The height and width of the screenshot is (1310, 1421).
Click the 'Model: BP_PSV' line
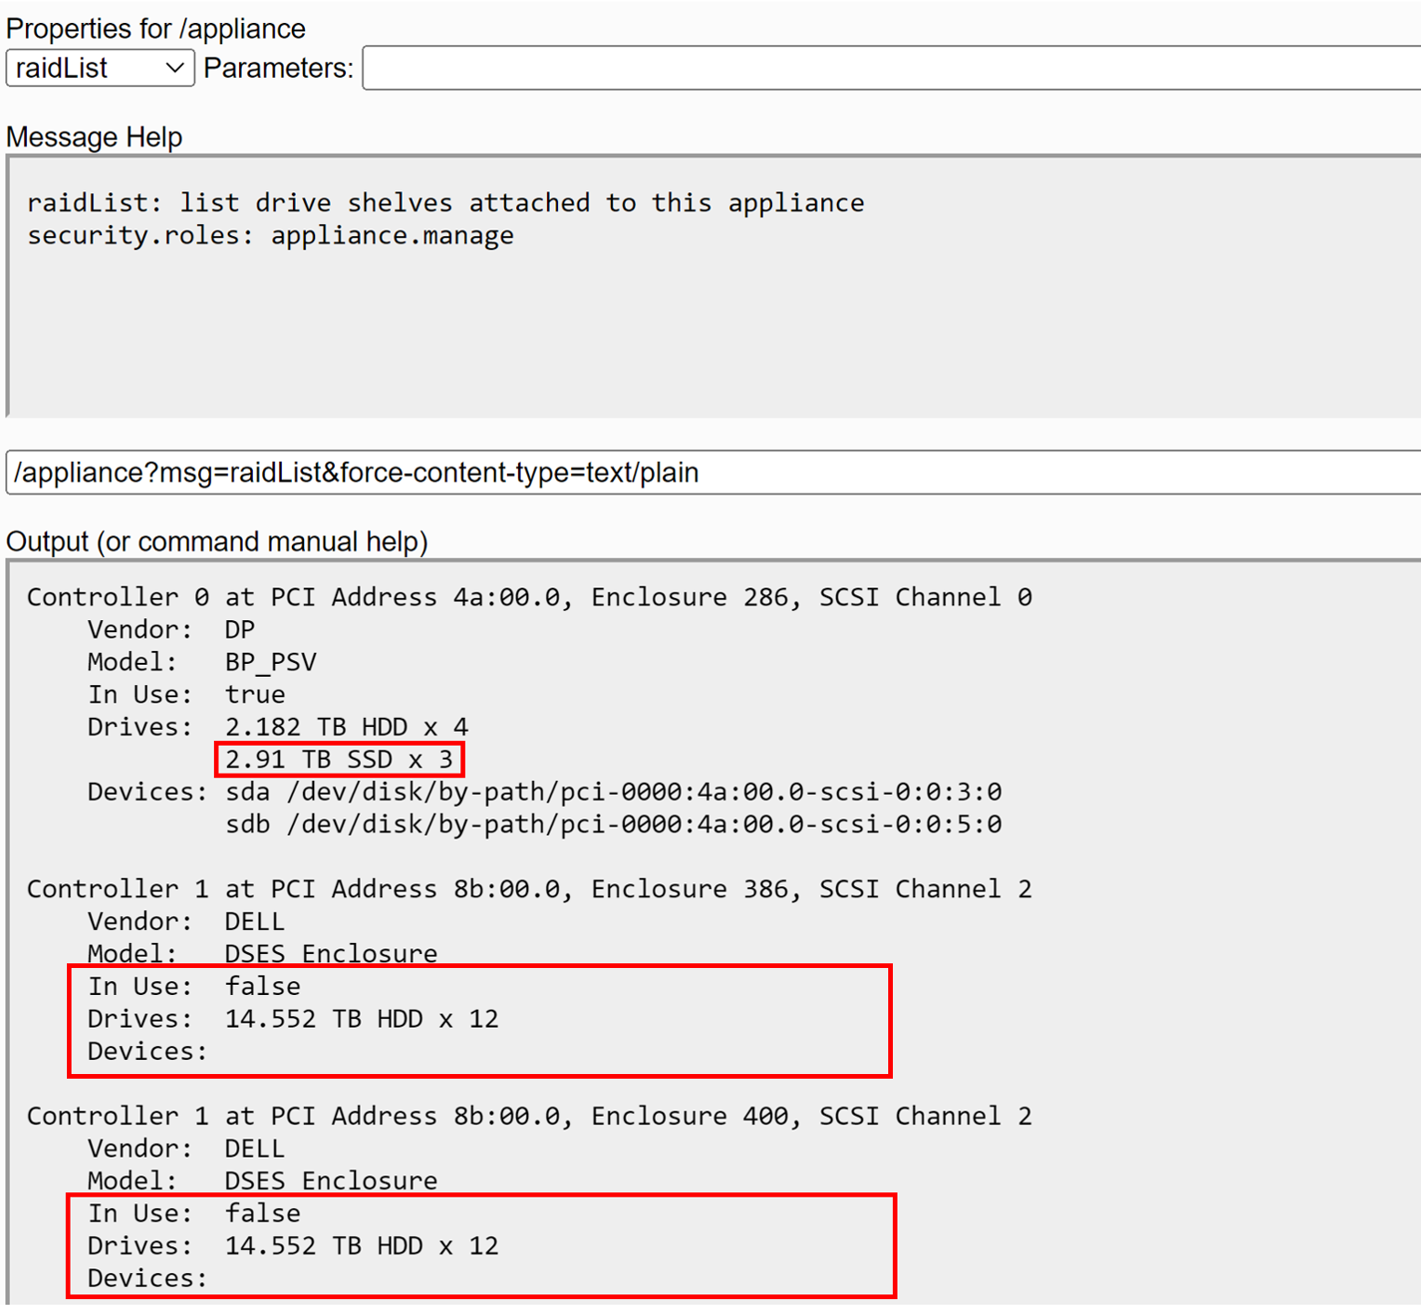click(x=201, y=662)
